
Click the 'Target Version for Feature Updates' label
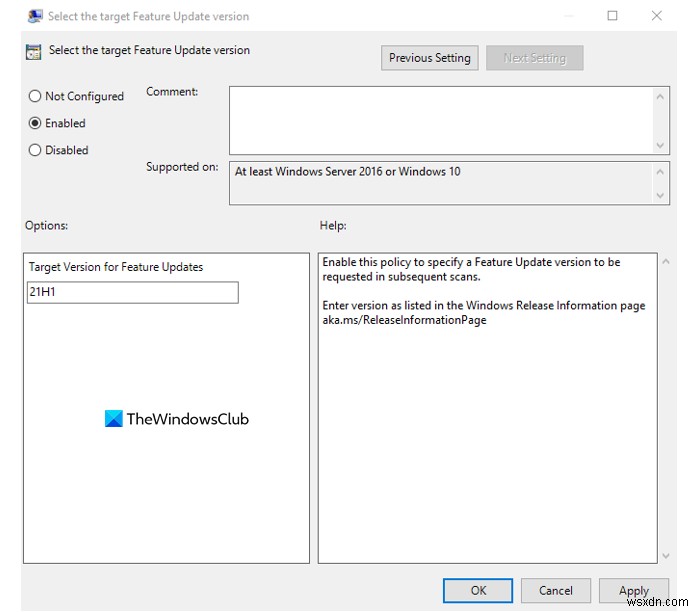(x=116, y=267)
